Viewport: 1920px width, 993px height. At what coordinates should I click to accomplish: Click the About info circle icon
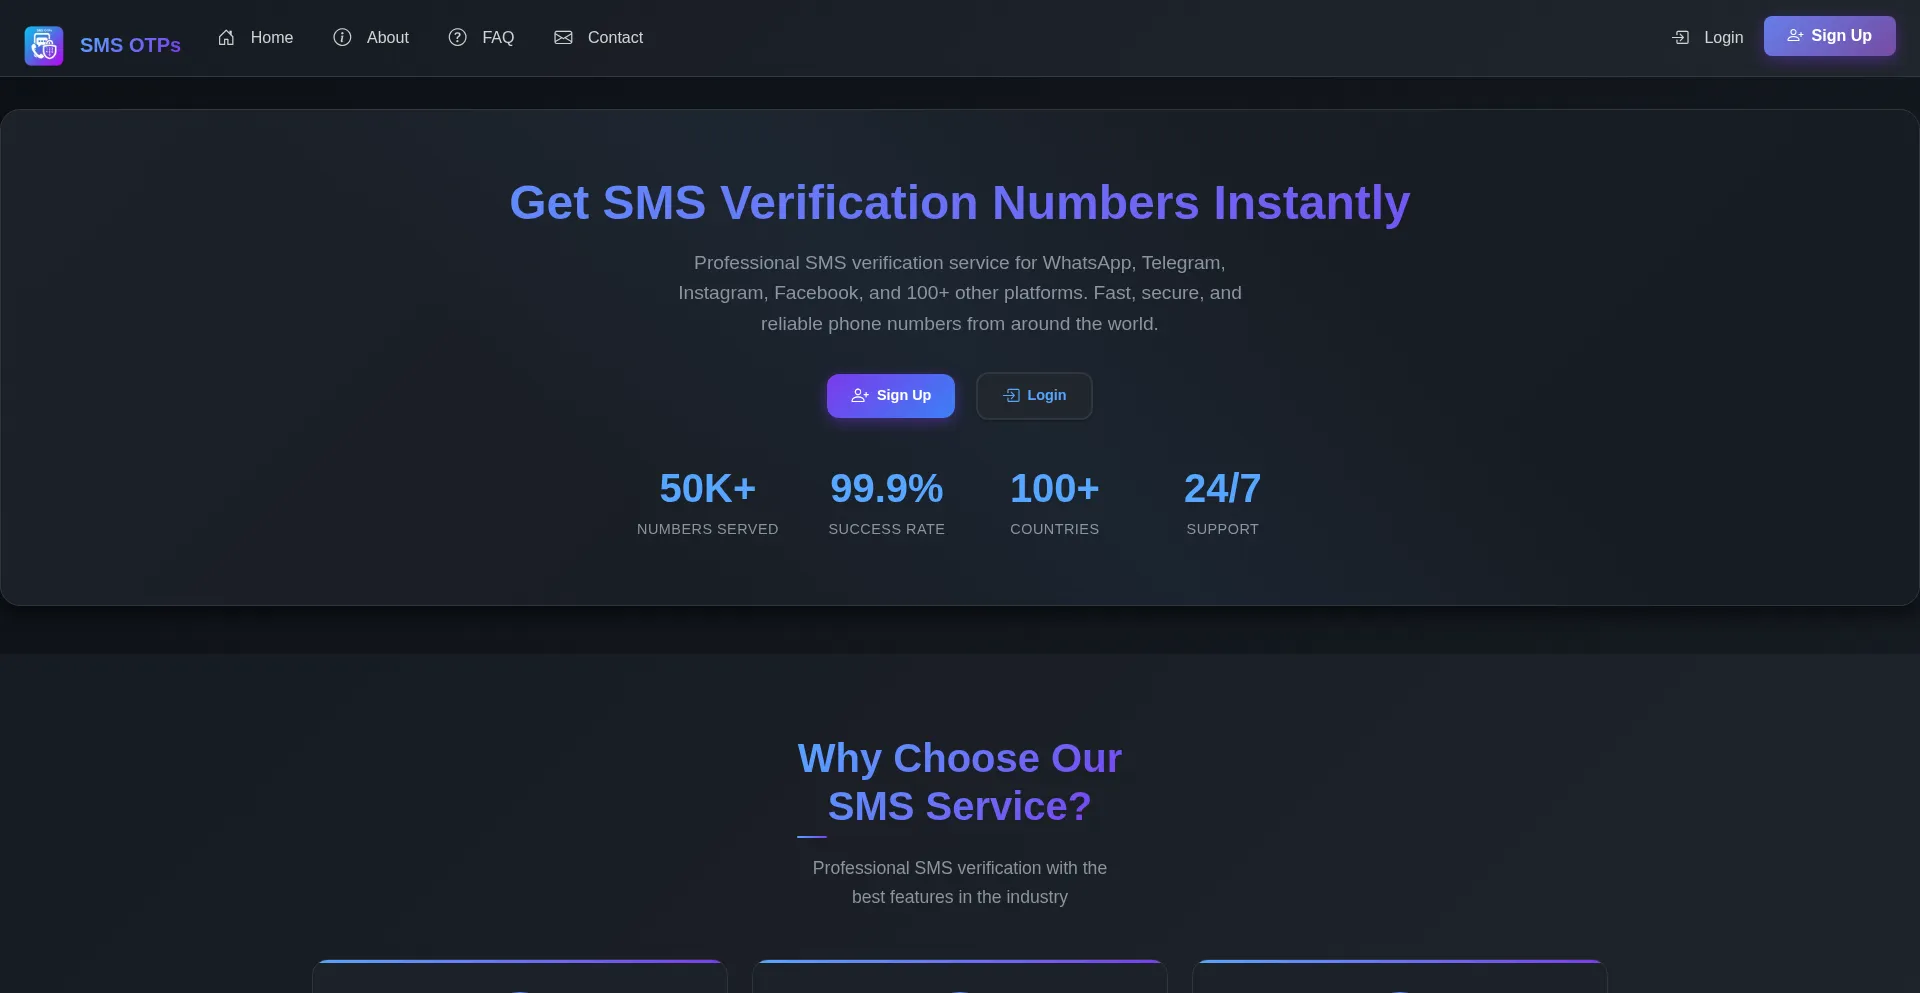pos(342,38)
